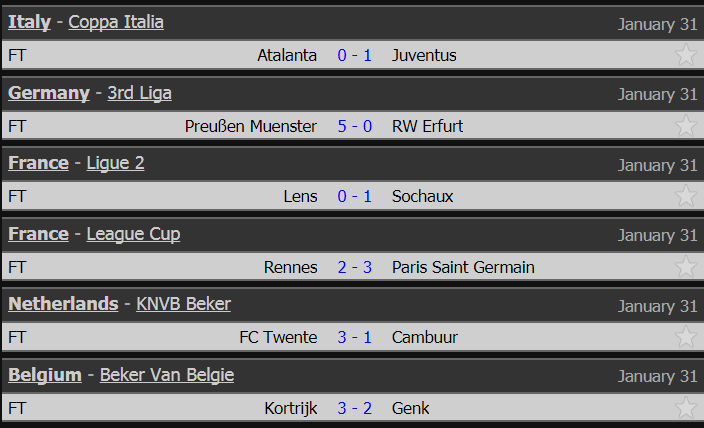
Task: Open the KNVB Beker competition link
Action: click(184, 304)
